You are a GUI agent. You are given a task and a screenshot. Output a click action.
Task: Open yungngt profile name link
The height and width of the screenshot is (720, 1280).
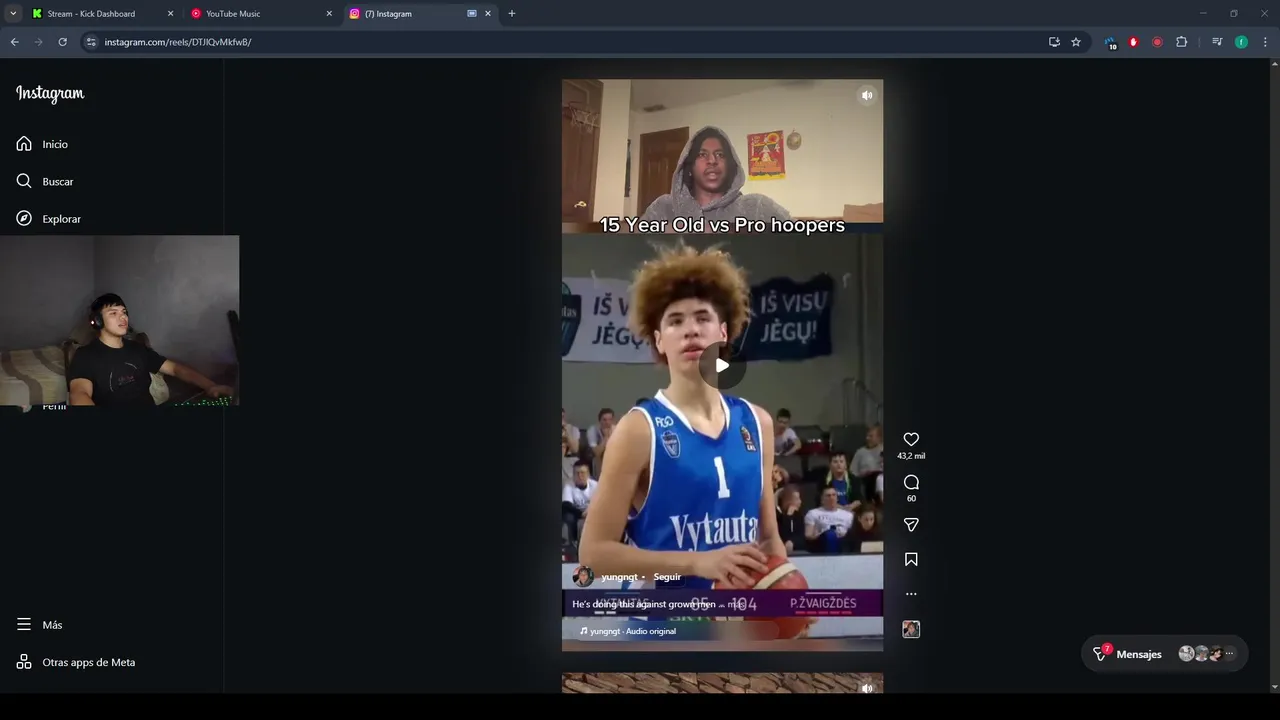[x=619, y=577]
